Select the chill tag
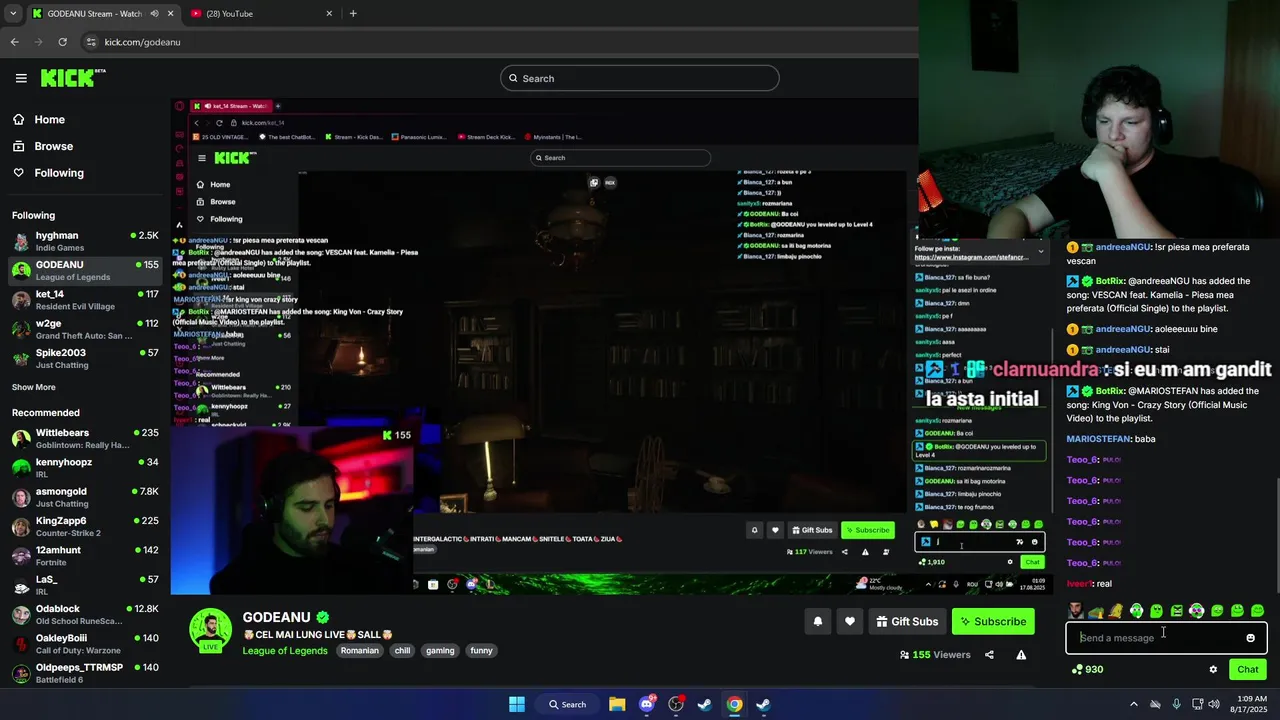 [402, 650]
